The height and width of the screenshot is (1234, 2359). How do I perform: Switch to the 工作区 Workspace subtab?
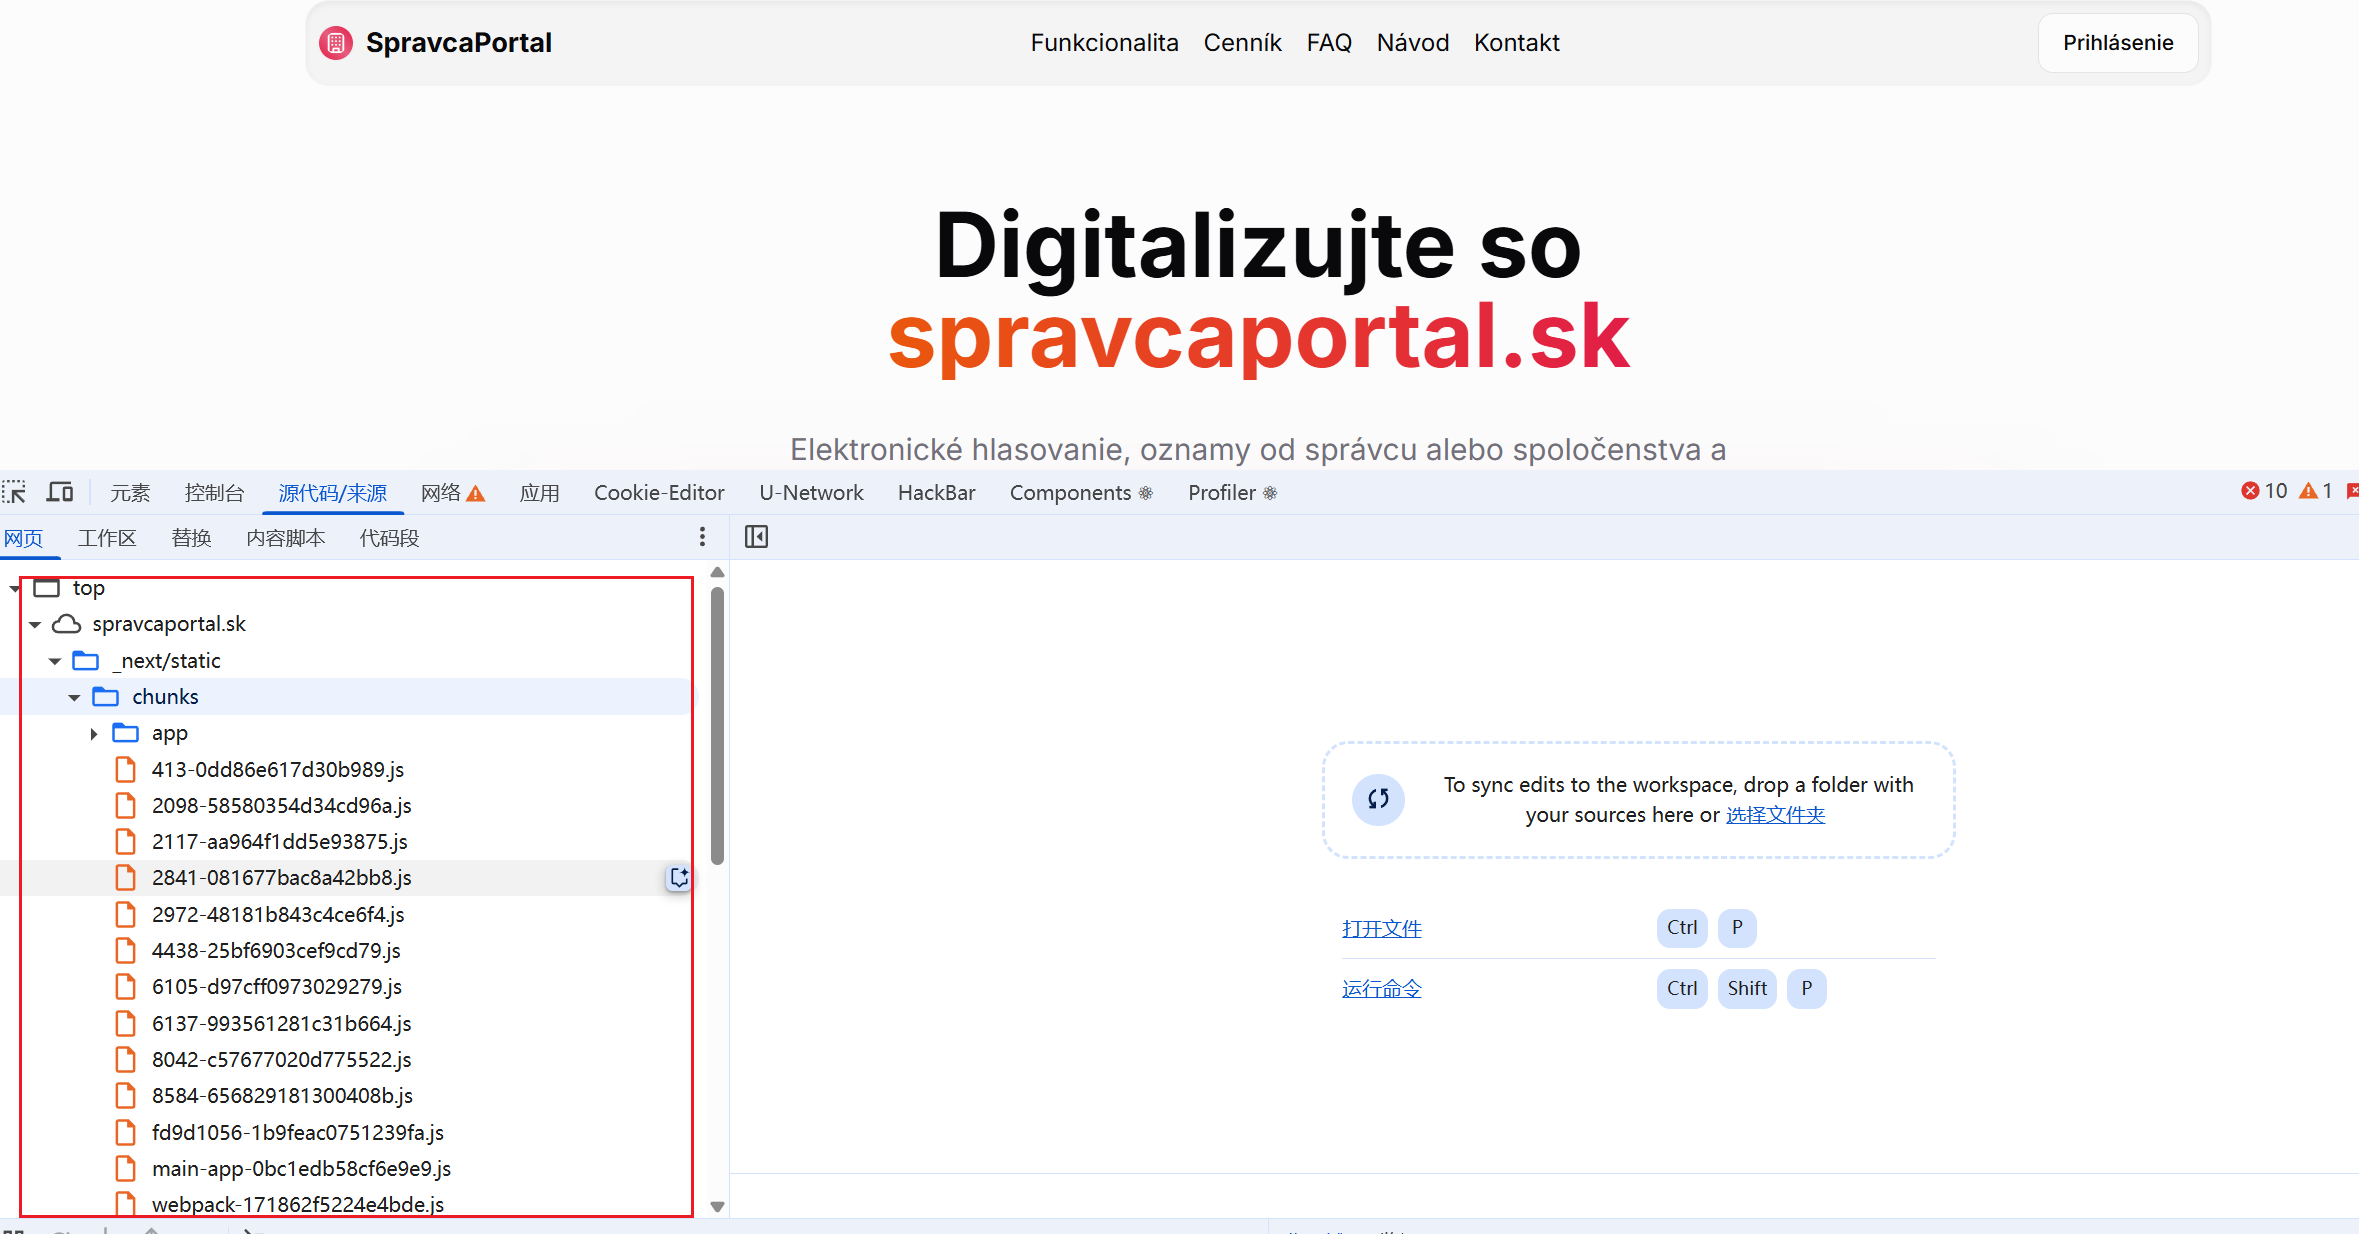click(x=107, y=538)
